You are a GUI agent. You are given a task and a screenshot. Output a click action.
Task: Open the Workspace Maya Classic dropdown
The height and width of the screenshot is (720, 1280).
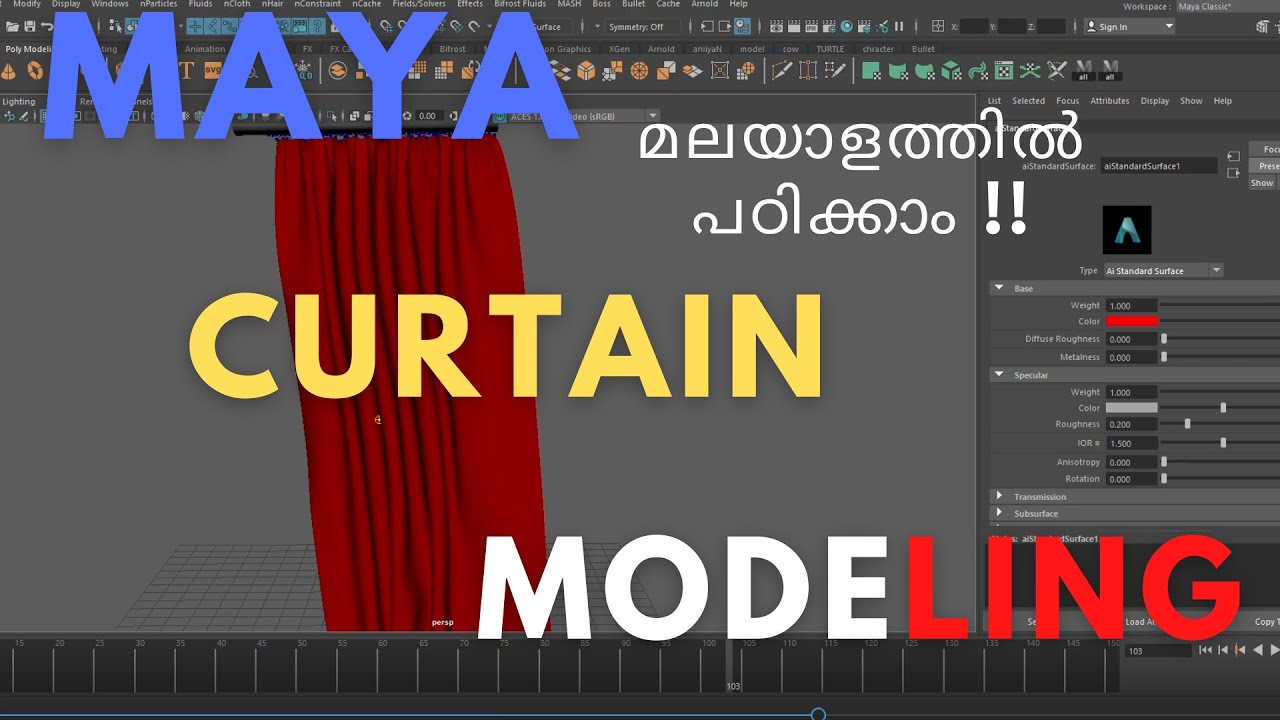point(1227,6)
